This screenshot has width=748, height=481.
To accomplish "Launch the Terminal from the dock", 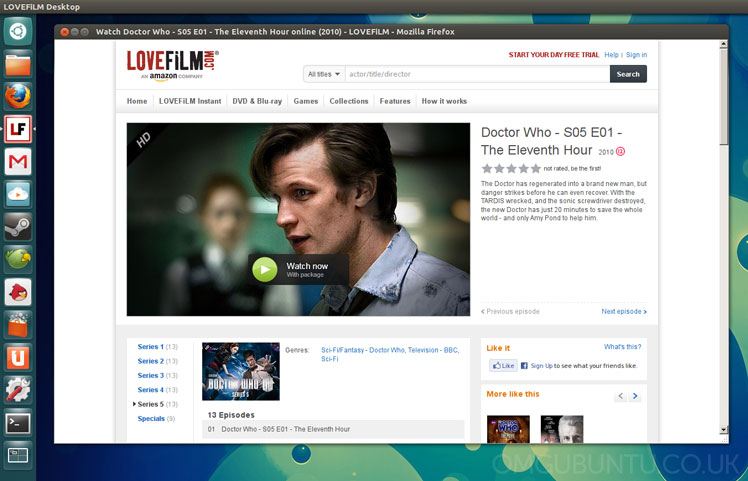I will pyautogui.click(x=18, y=423).
